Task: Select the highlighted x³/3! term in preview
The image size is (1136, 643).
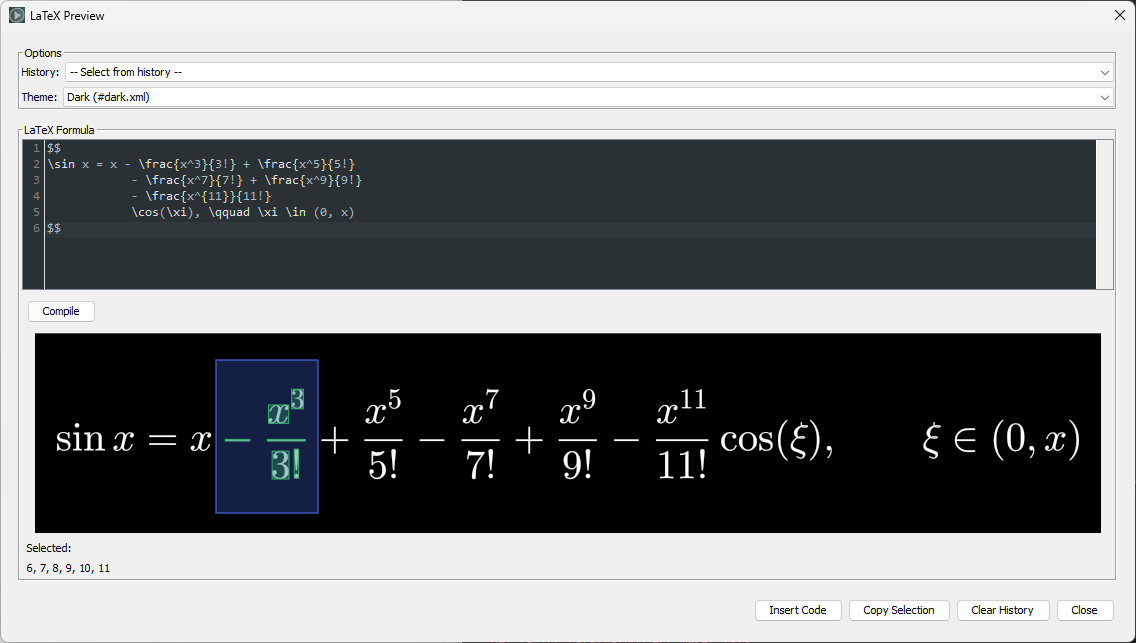Action: click(285, 437)
